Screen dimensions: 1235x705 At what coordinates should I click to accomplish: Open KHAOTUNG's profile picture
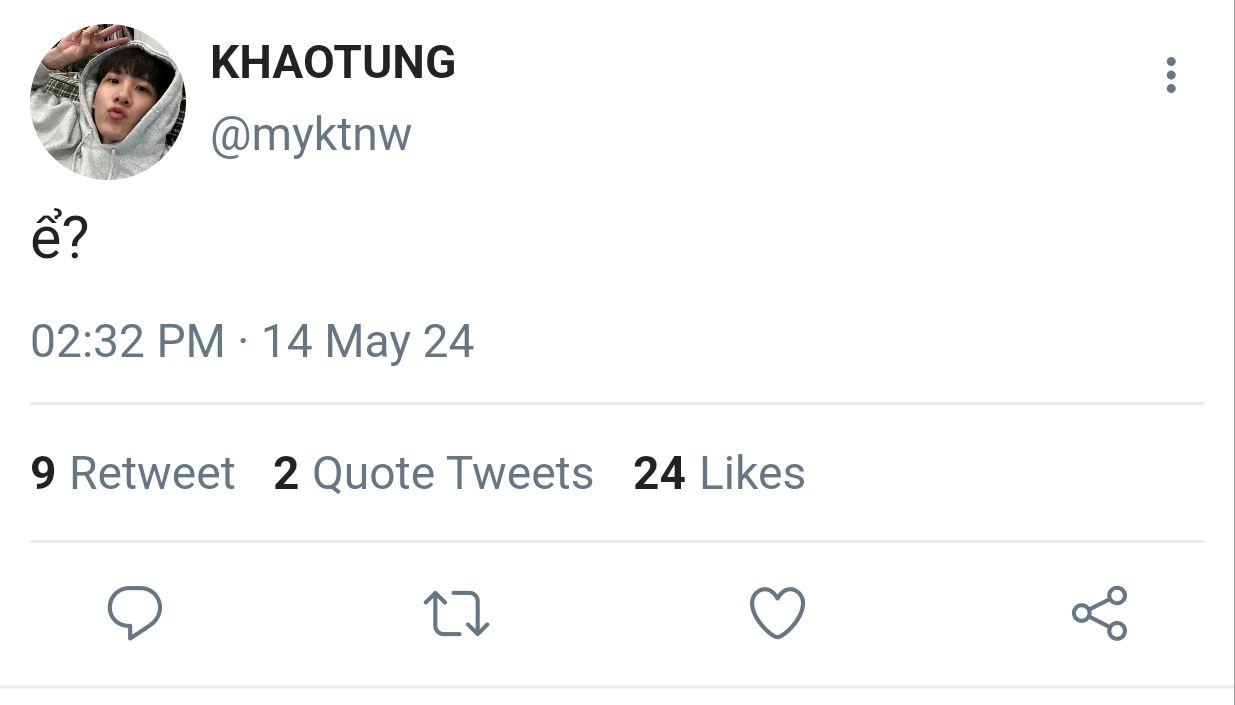click(x=108, y=102)
